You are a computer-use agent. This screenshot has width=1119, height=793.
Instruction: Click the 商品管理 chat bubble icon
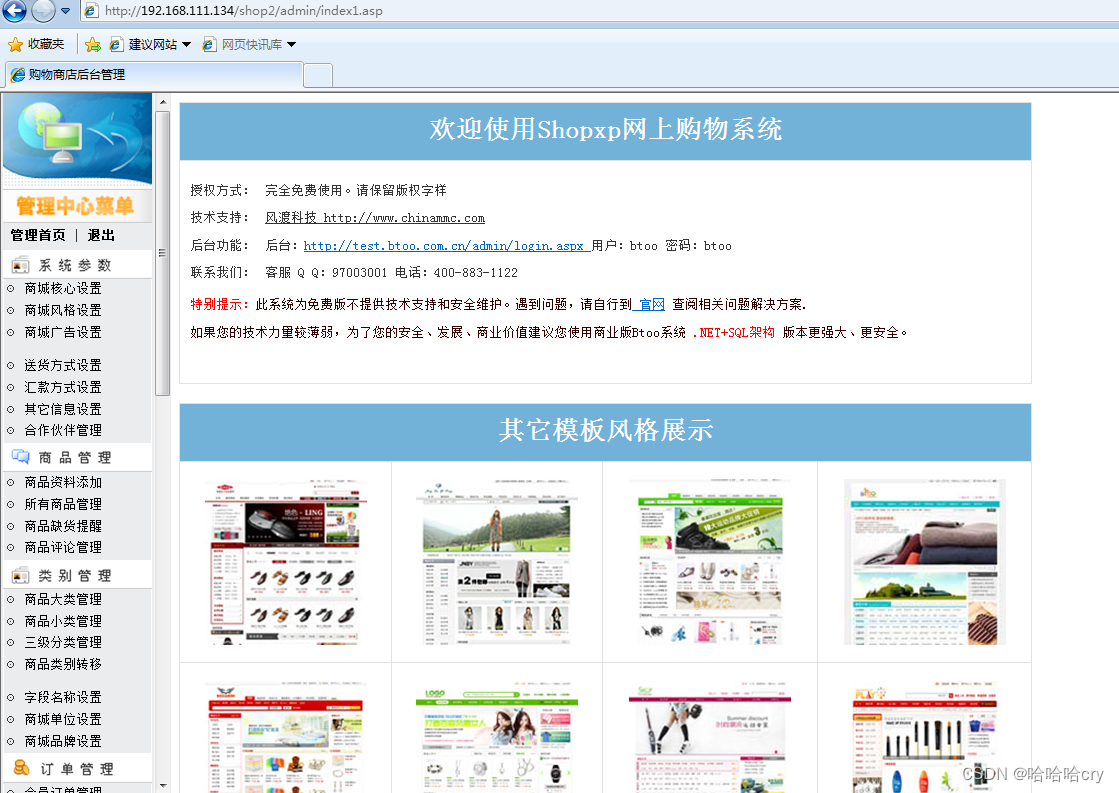[20, 457]
